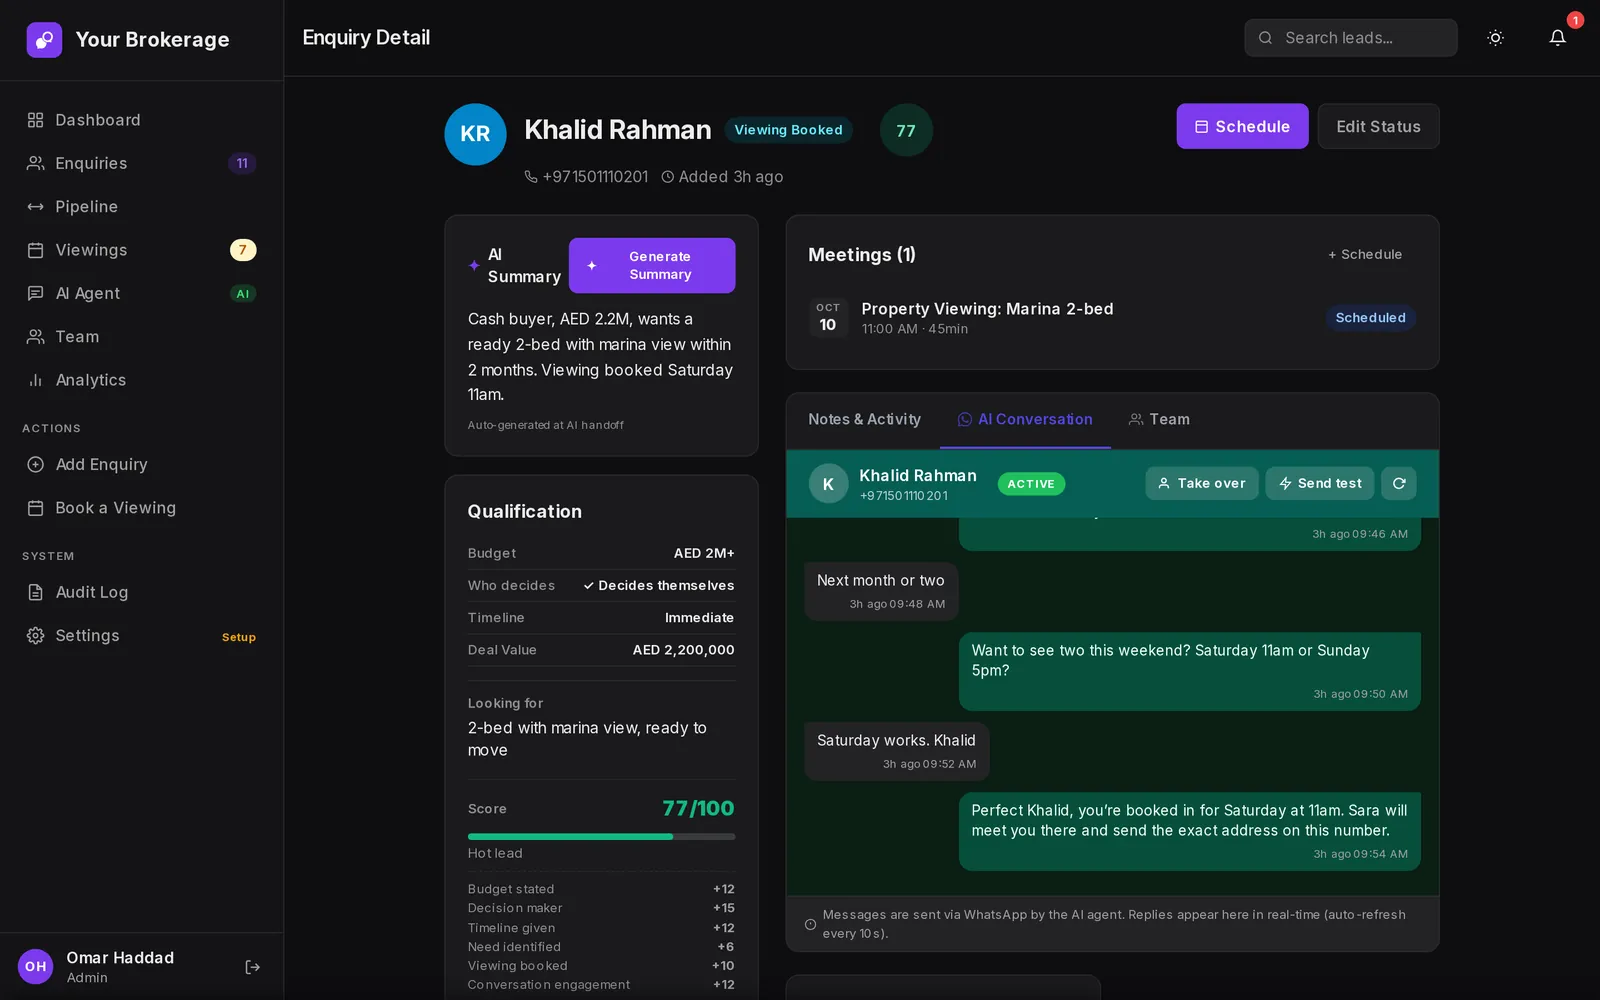Click + Schedule in Meetings card

pyautogui.click(x=1365, y=255)
